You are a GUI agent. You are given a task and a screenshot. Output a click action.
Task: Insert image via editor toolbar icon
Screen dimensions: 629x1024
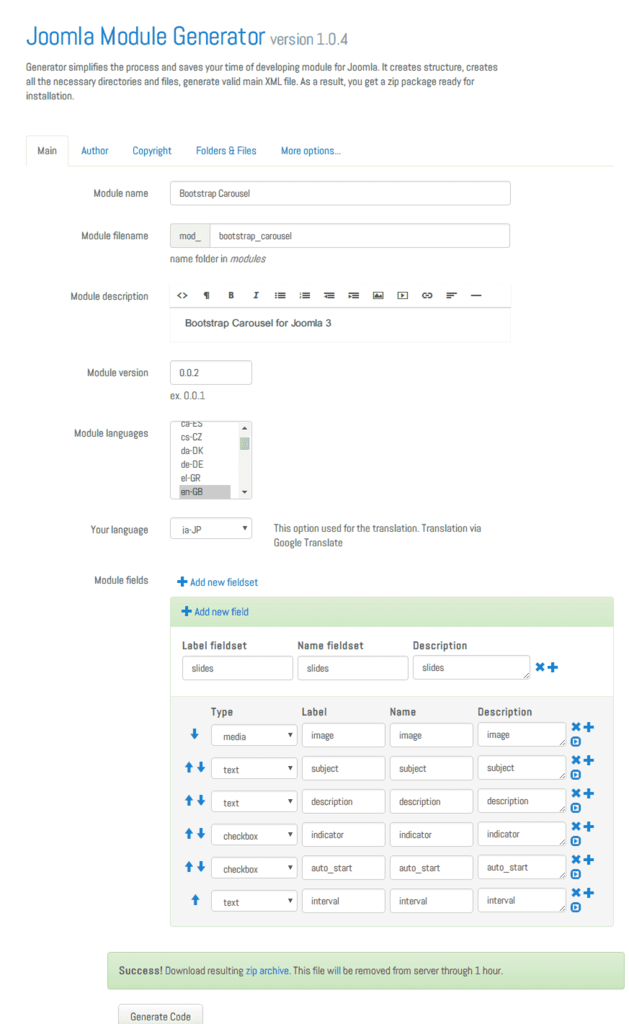pos(378,295)
